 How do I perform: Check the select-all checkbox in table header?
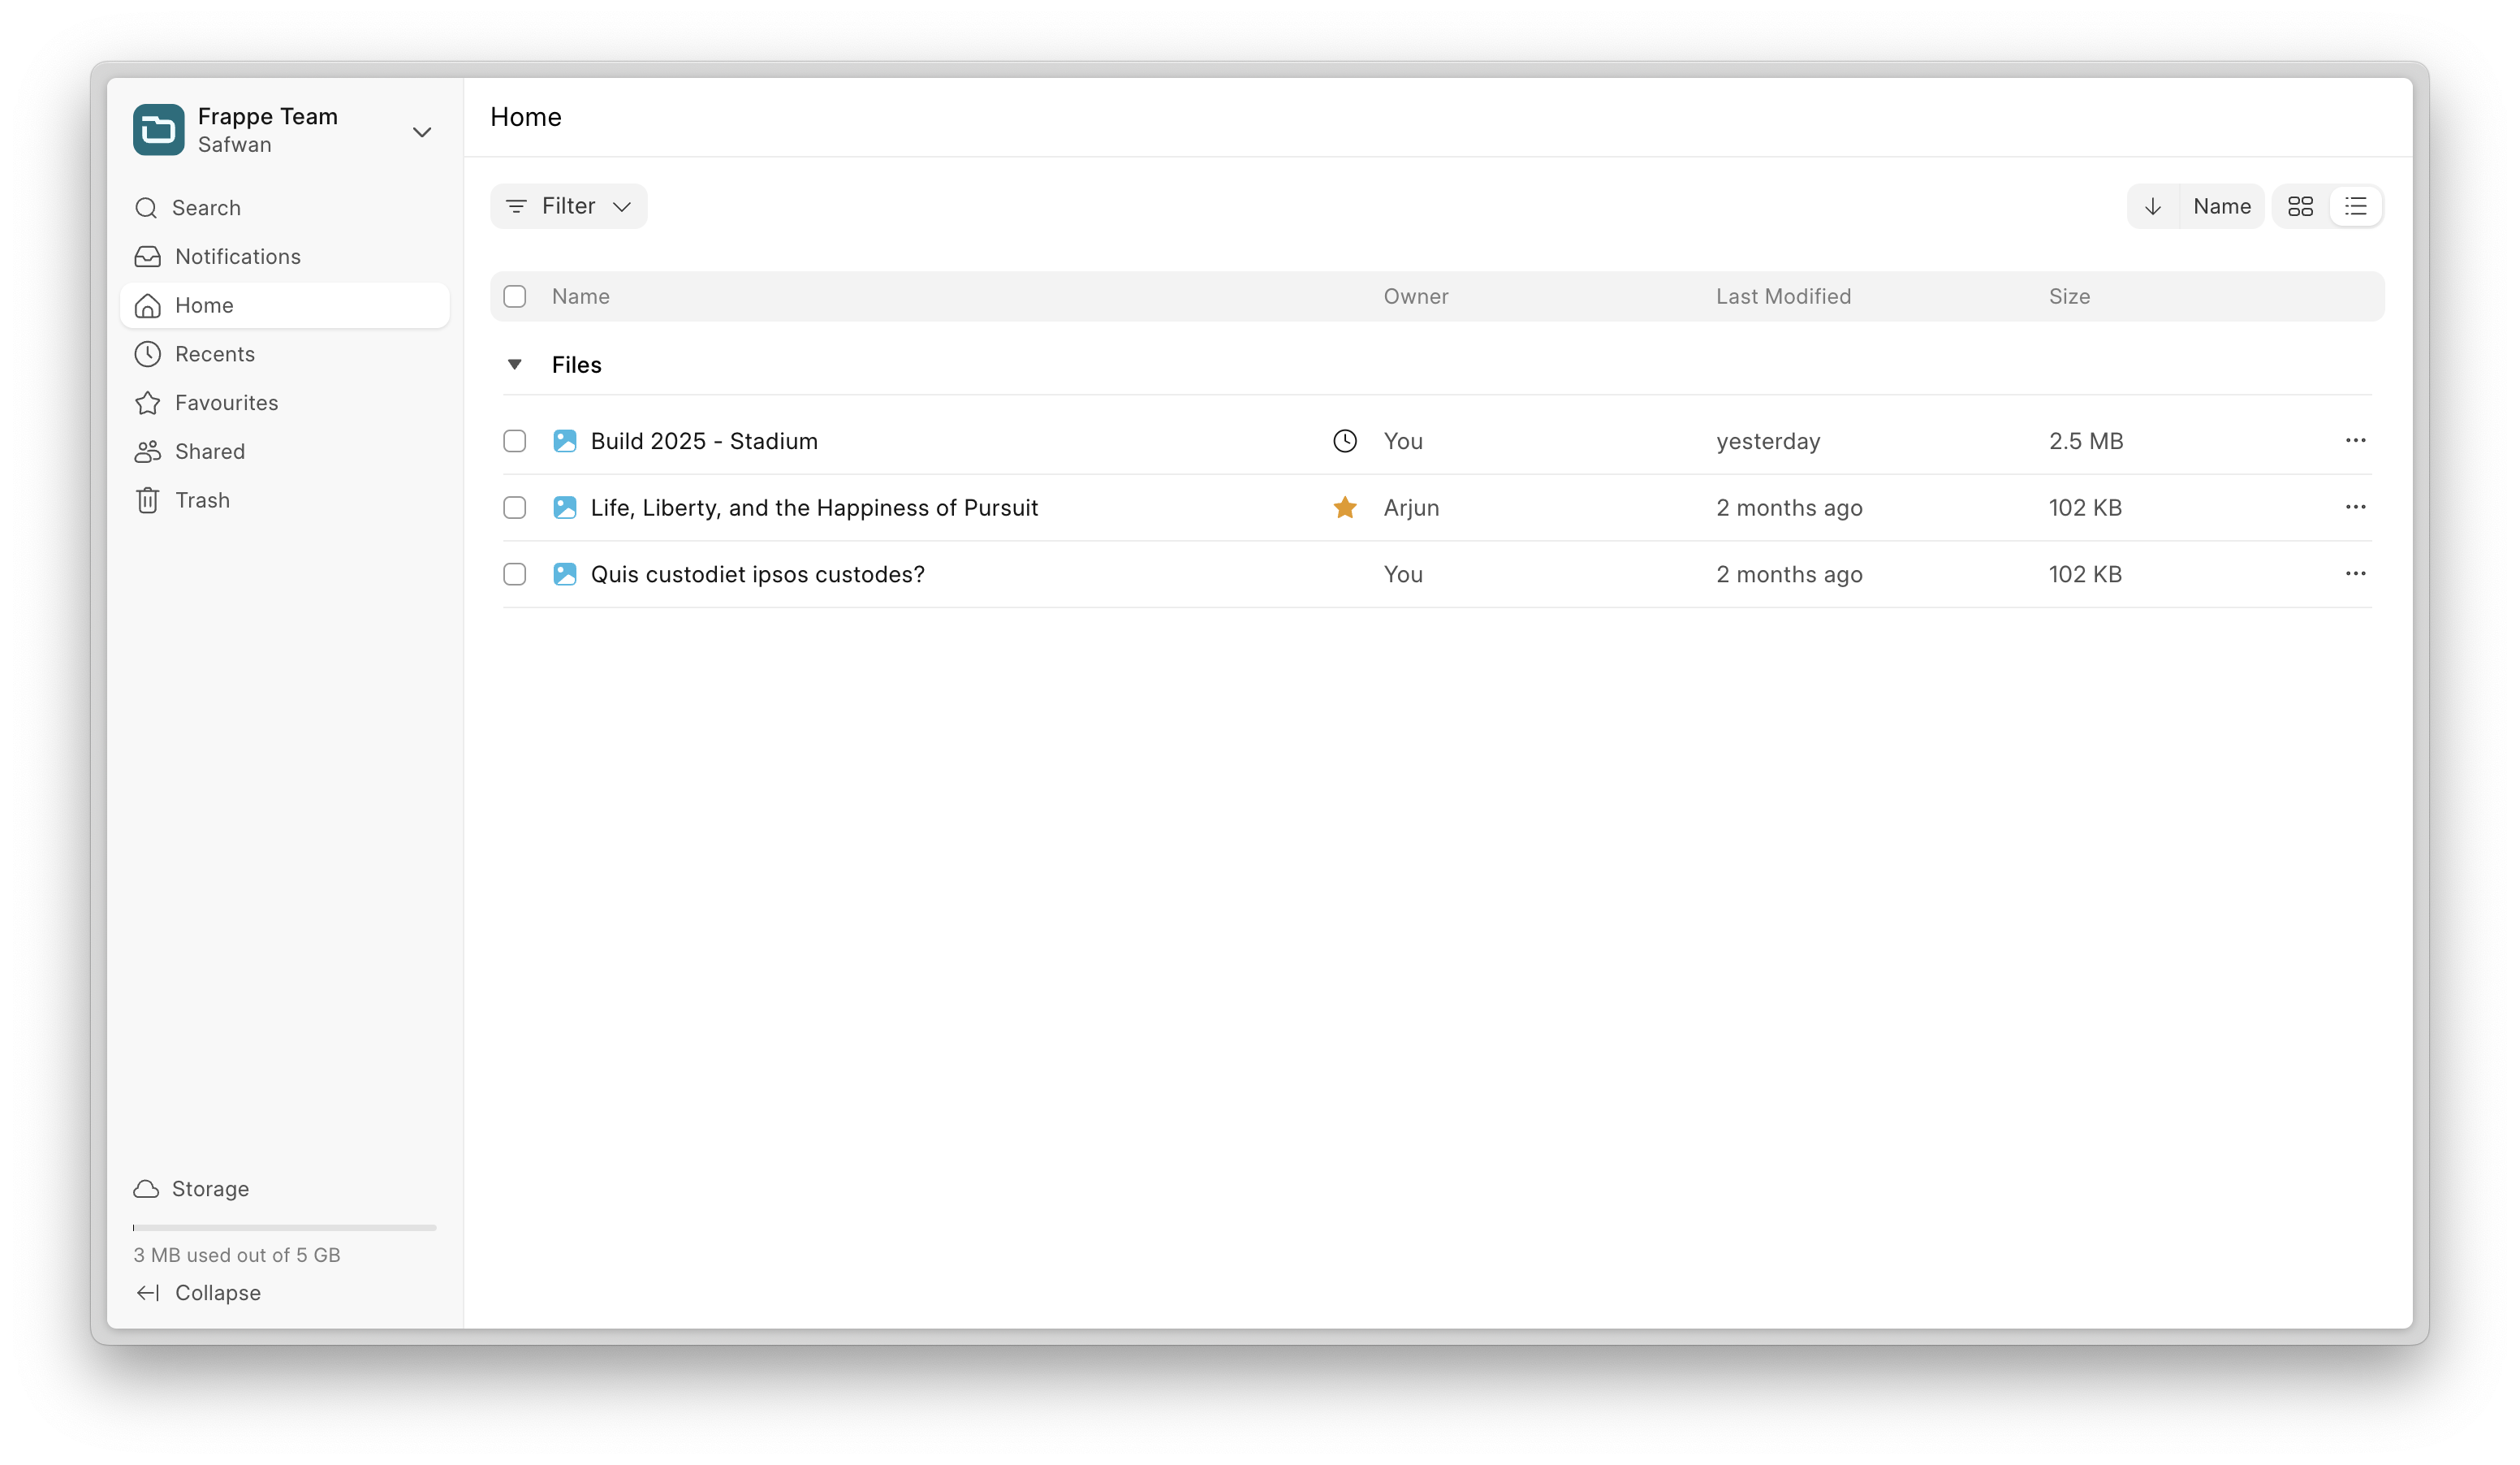point(514,296)
